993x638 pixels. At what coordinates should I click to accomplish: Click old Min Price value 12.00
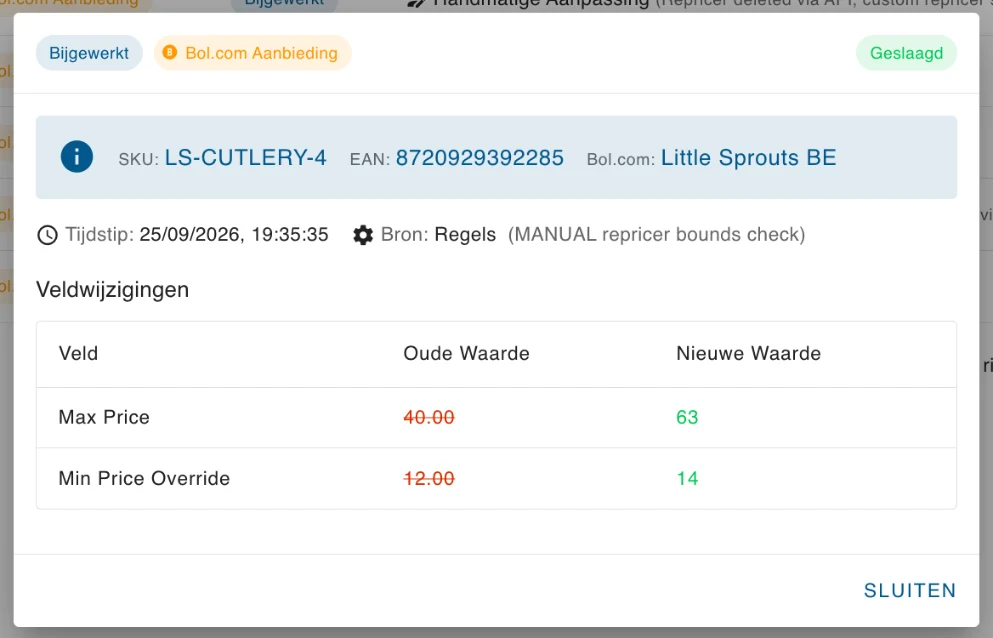[429, 478]
